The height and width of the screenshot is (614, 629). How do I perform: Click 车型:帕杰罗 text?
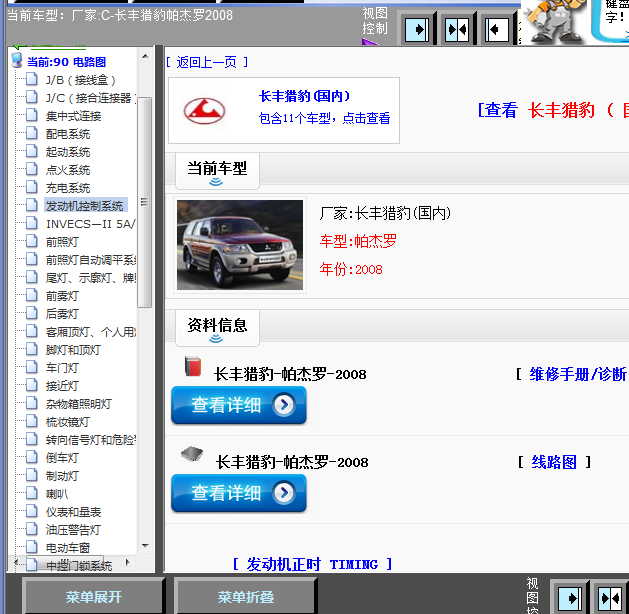pos(358,241)
